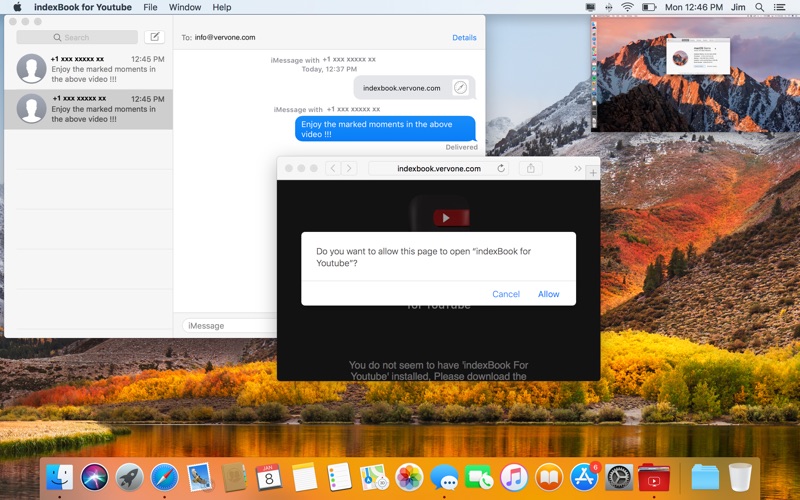Screen dimensions: 800x500
Task: Open the Notes app in Dock
Action: [x=305, y=478]
